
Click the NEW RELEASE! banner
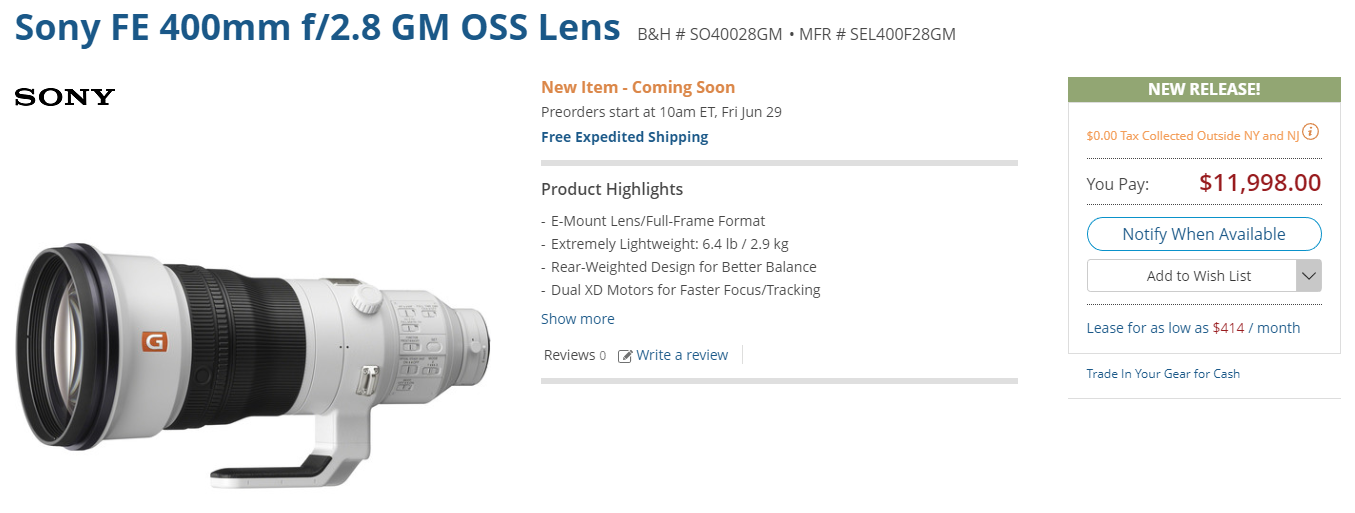pos(1203,89)
